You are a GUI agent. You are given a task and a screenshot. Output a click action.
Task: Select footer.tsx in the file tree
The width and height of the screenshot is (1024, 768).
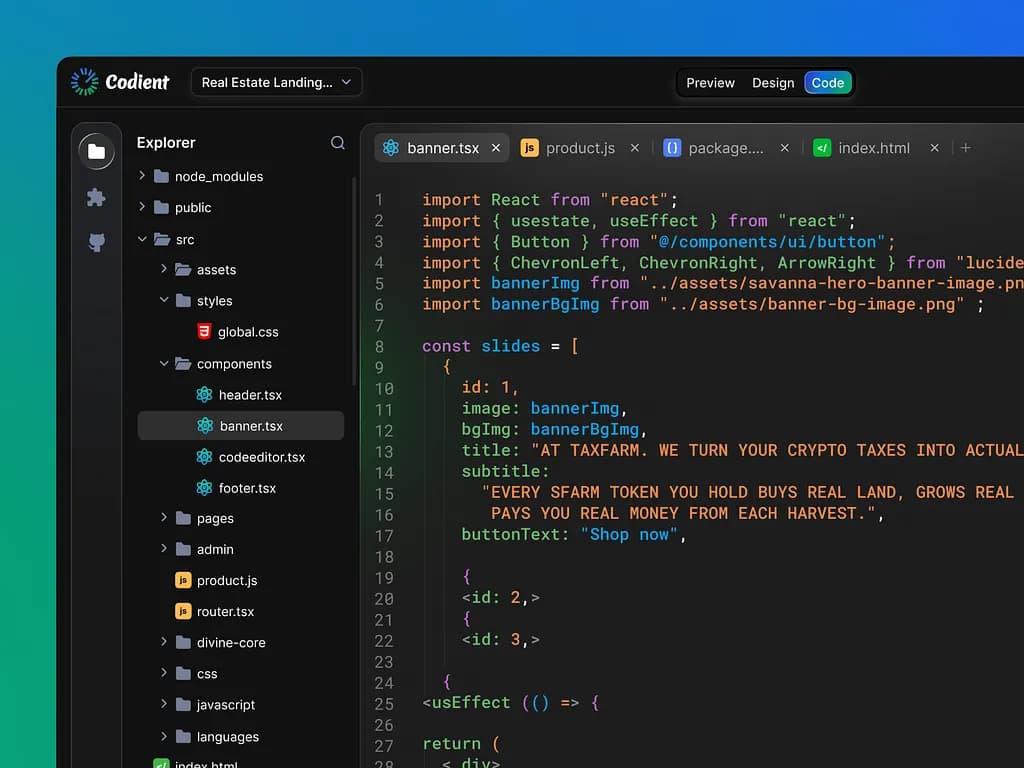tap(245, 488)
